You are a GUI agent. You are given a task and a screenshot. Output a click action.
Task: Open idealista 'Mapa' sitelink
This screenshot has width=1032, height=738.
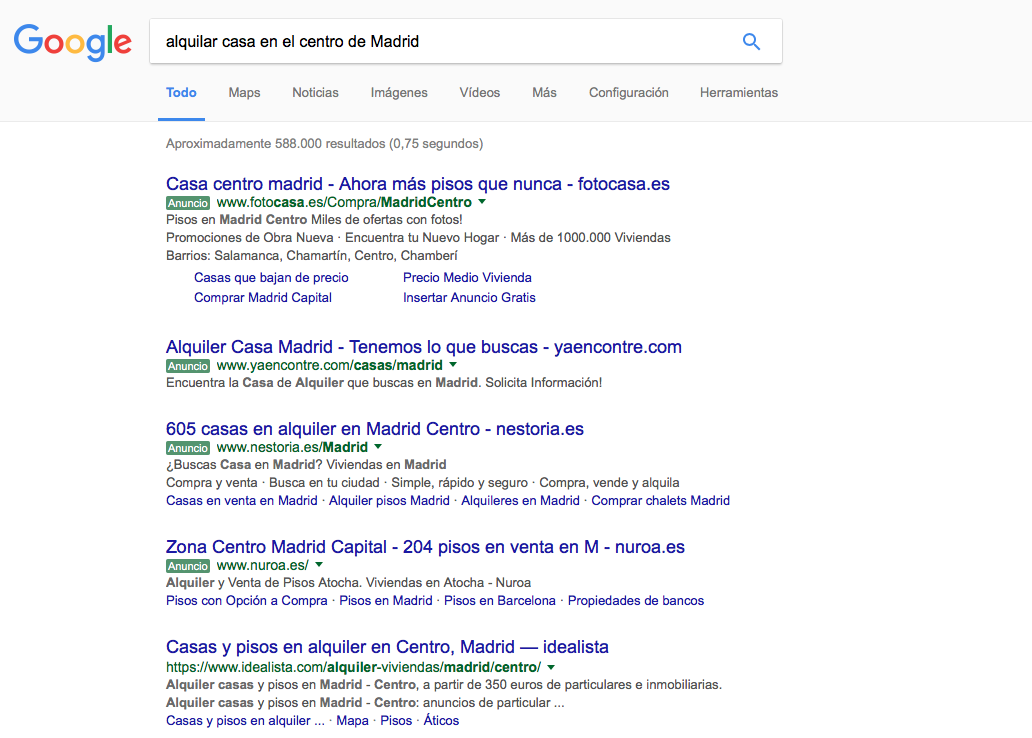pyautogui.click(x=352, y=720)
